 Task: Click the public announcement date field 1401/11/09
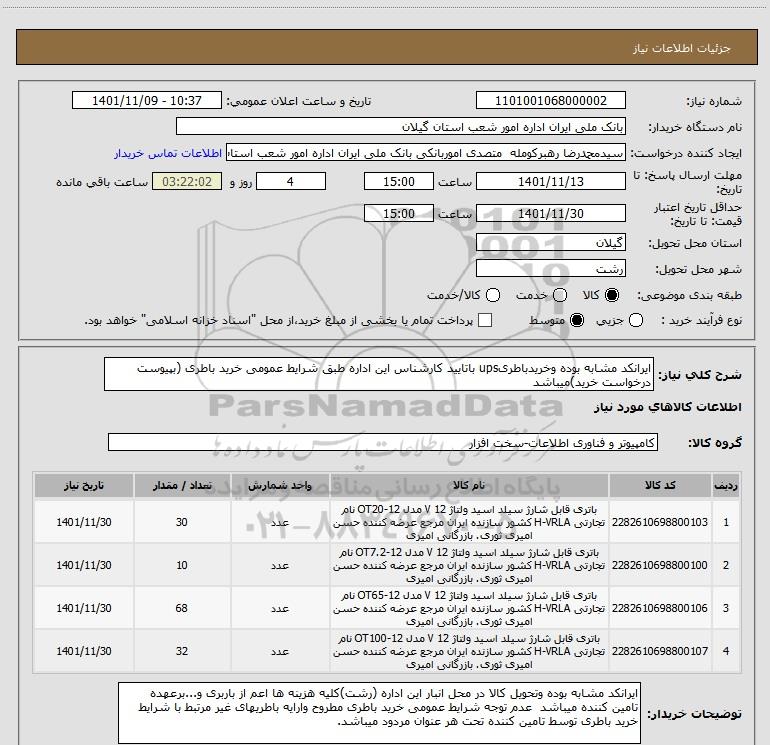[147, 100]
